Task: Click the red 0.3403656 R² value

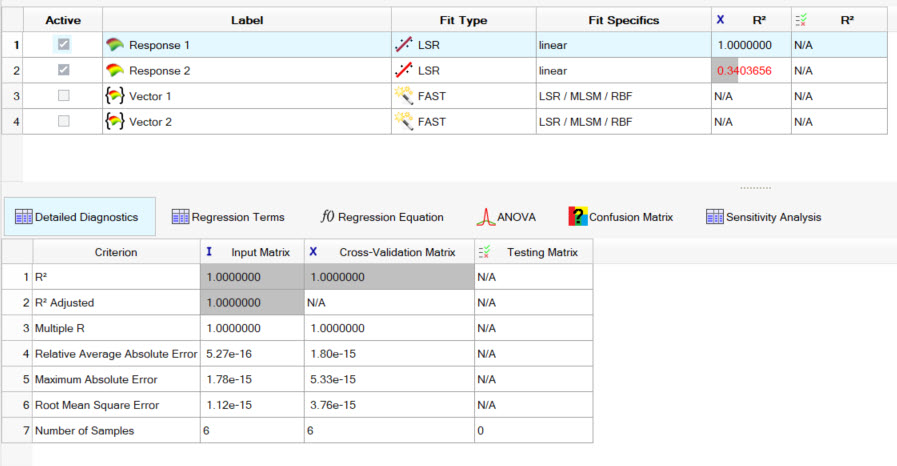Action: pyautogui.click(x=744, y=70)
